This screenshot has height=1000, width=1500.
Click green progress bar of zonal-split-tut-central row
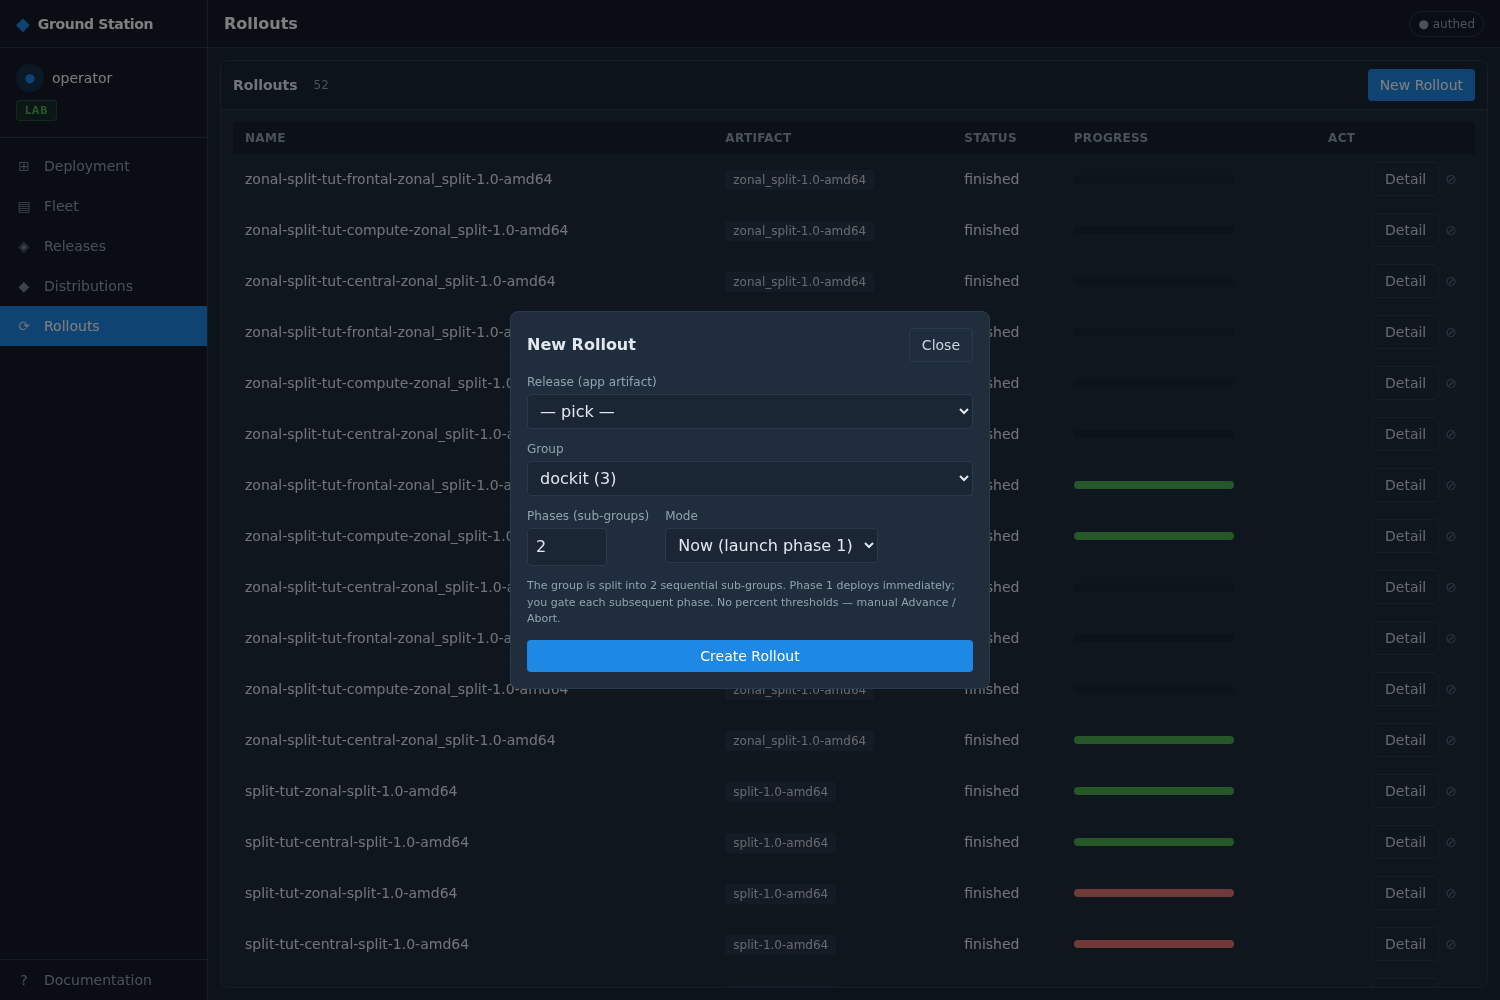click(1154, 740)
